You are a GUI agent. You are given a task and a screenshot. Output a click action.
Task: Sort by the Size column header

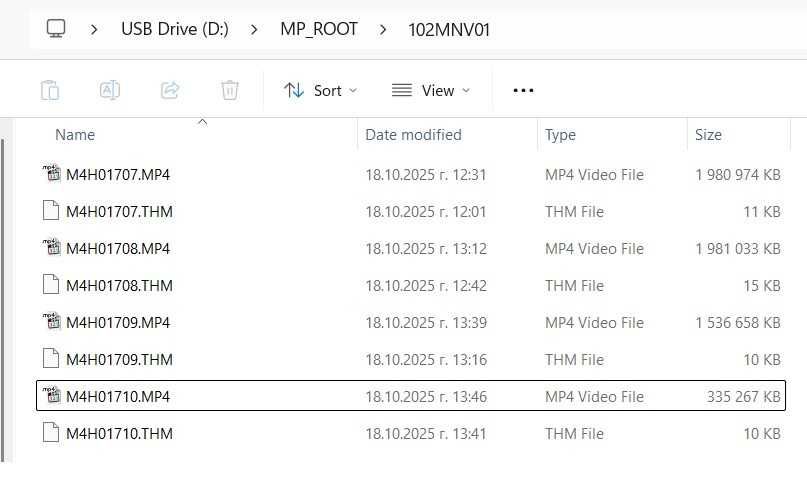tap(708, 135)
